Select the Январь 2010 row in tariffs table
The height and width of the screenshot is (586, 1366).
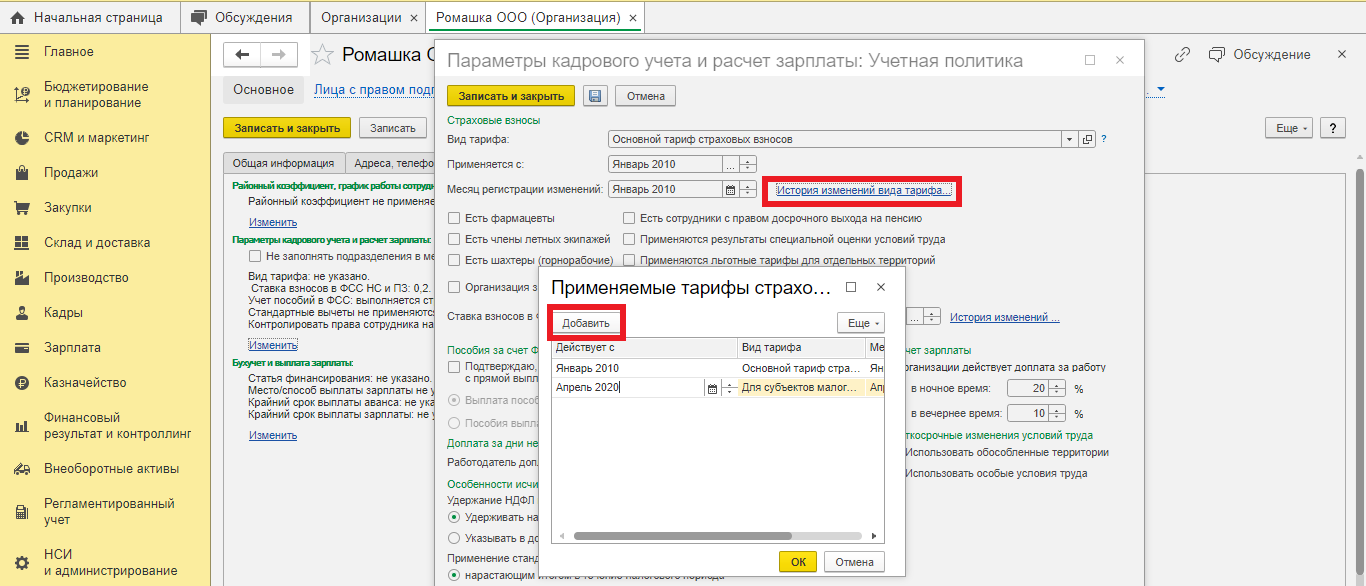coord(718,368)
